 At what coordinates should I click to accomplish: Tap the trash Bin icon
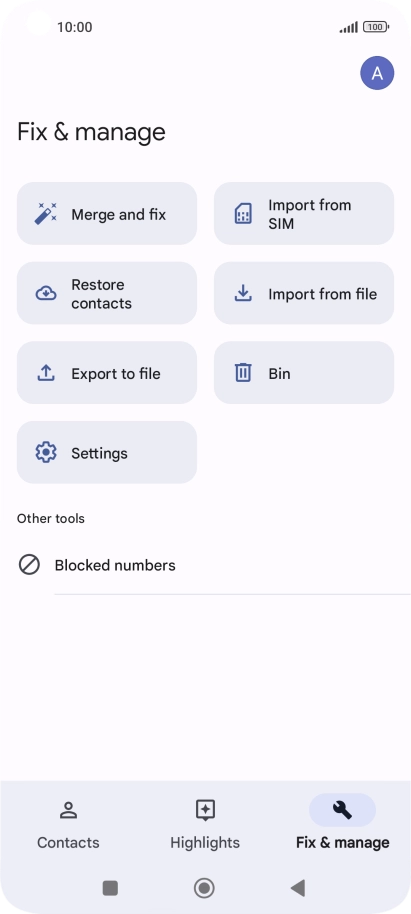[243, 373]
